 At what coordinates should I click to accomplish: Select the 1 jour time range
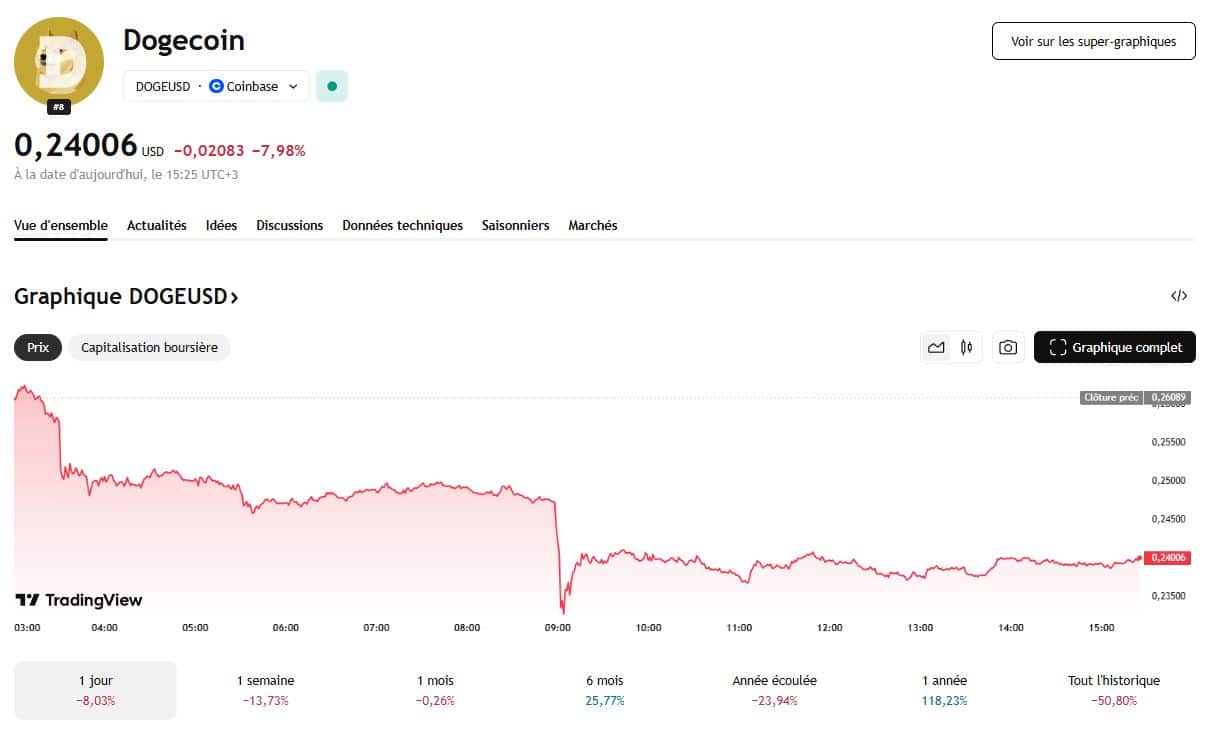click(95, 690)
